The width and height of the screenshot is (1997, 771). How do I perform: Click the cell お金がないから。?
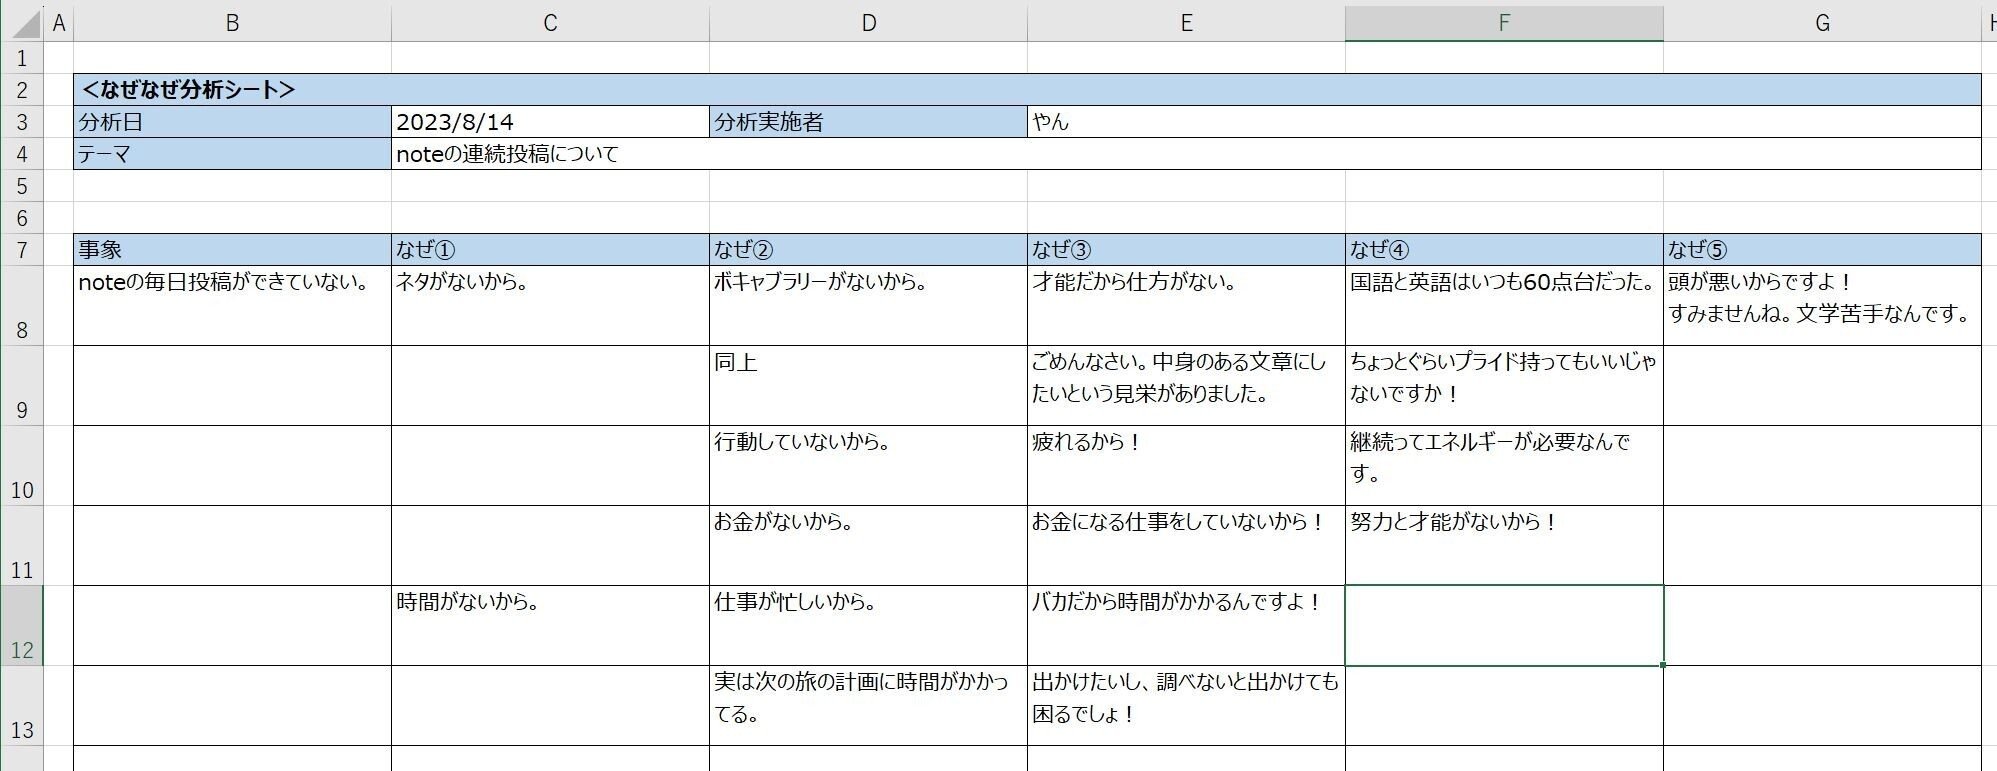point(868,546)
